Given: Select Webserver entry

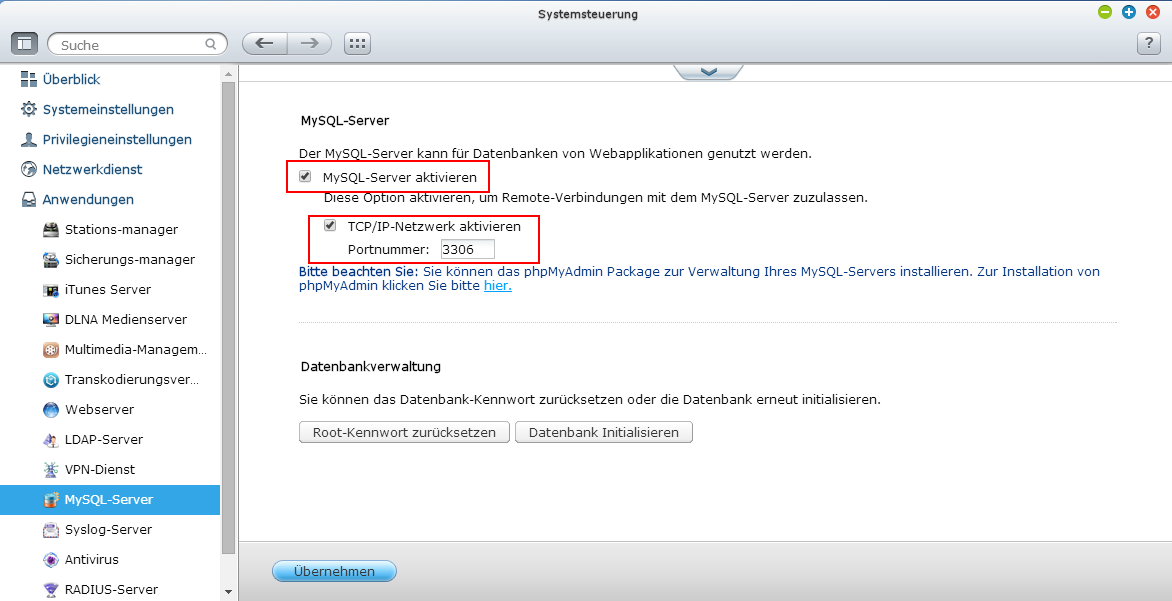Looking at the screenshot, I should tap(99, 410).
